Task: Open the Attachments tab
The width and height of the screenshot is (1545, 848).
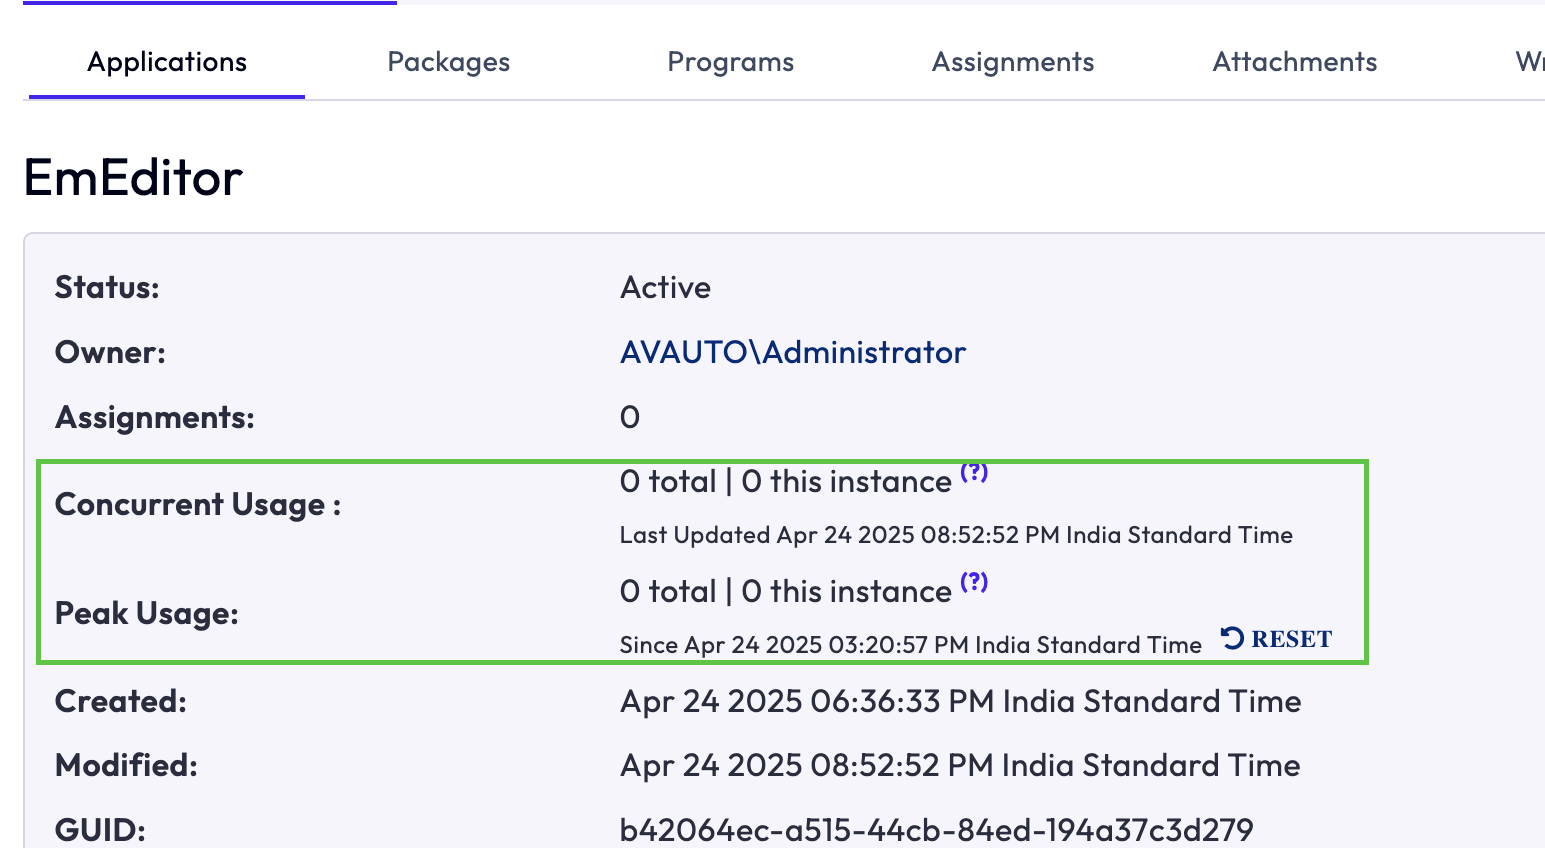Action: coord(1295,62)
